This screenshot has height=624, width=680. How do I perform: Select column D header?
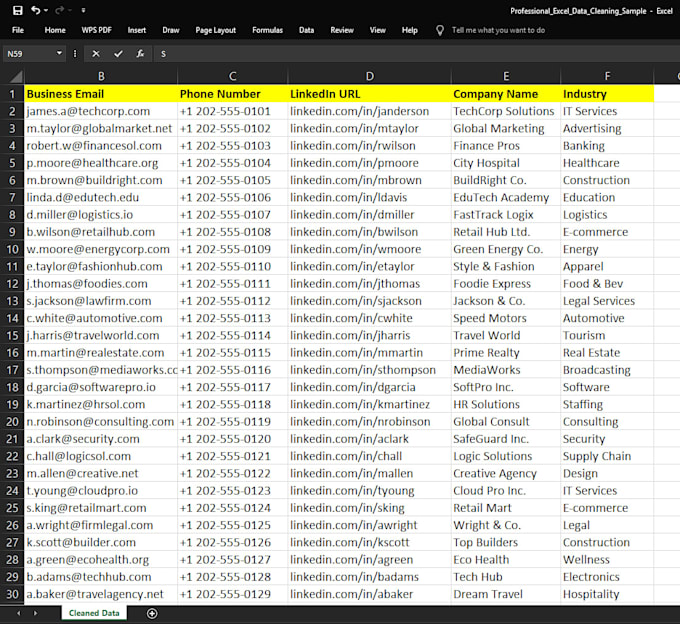(369, 76)
